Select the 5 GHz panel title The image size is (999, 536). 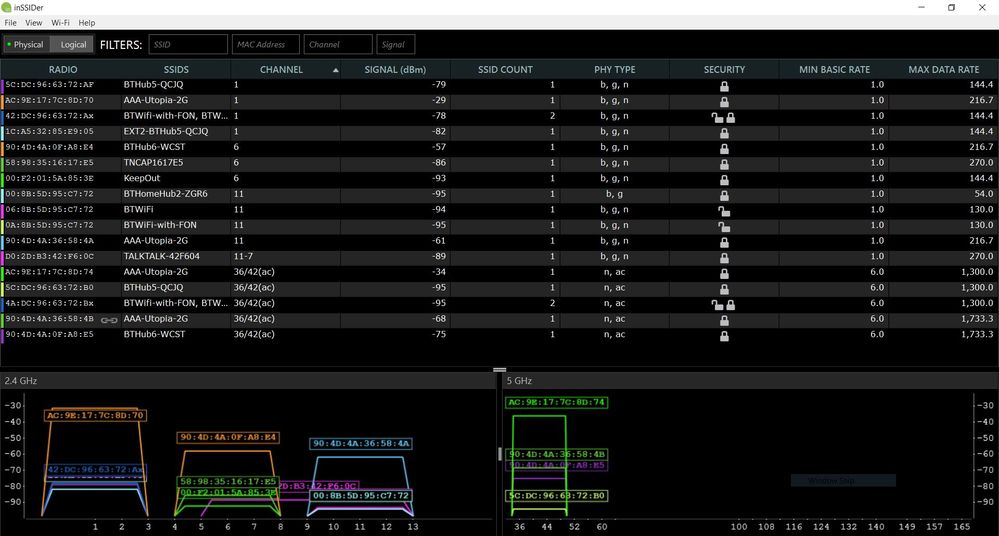tap(519, 380)
